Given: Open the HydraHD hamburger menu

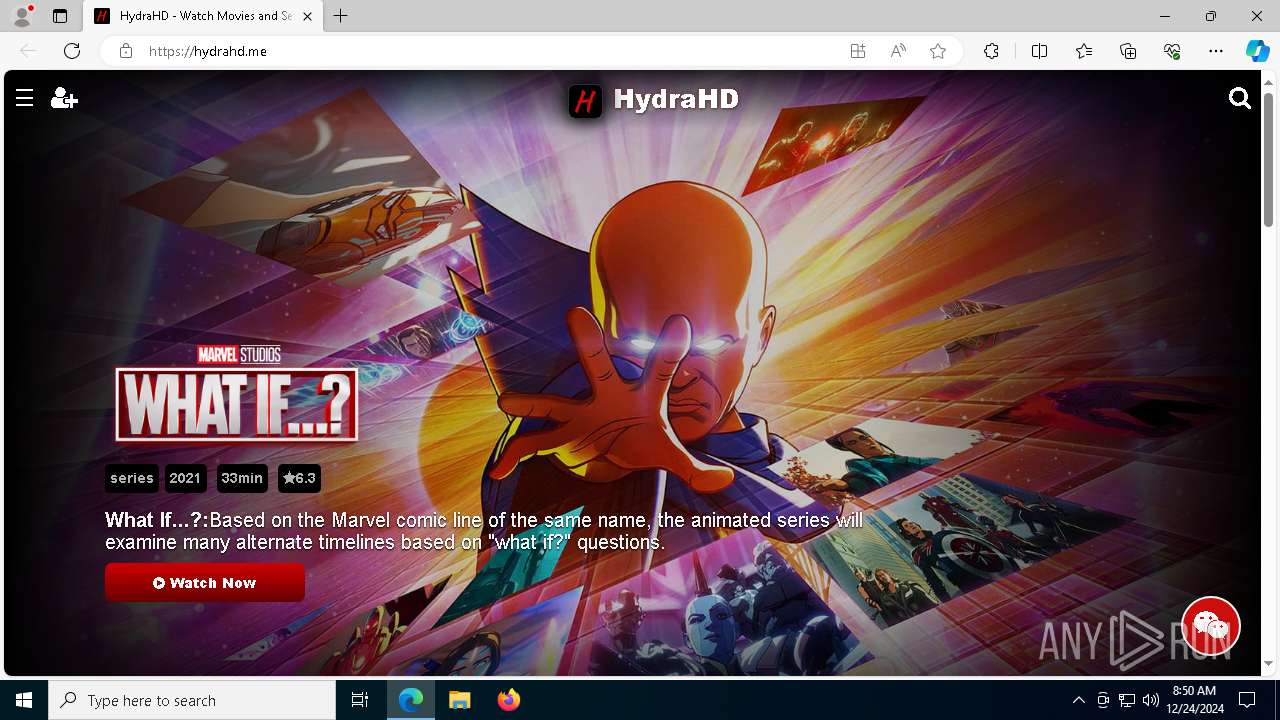Looking at the screenshot, I should click(25, 97).
